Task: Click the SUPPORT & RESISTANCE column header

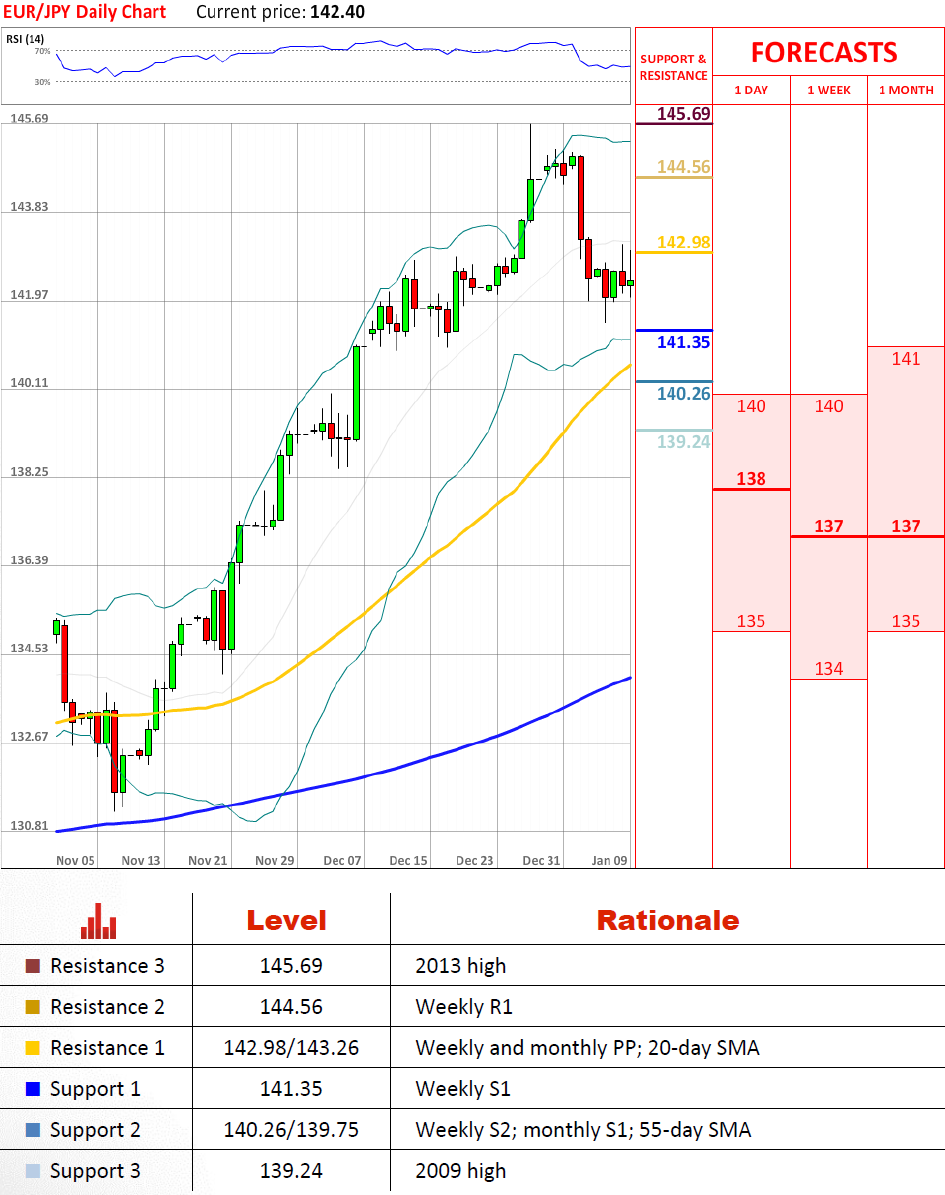Action: pyautogui.click(x=674, y=67)
